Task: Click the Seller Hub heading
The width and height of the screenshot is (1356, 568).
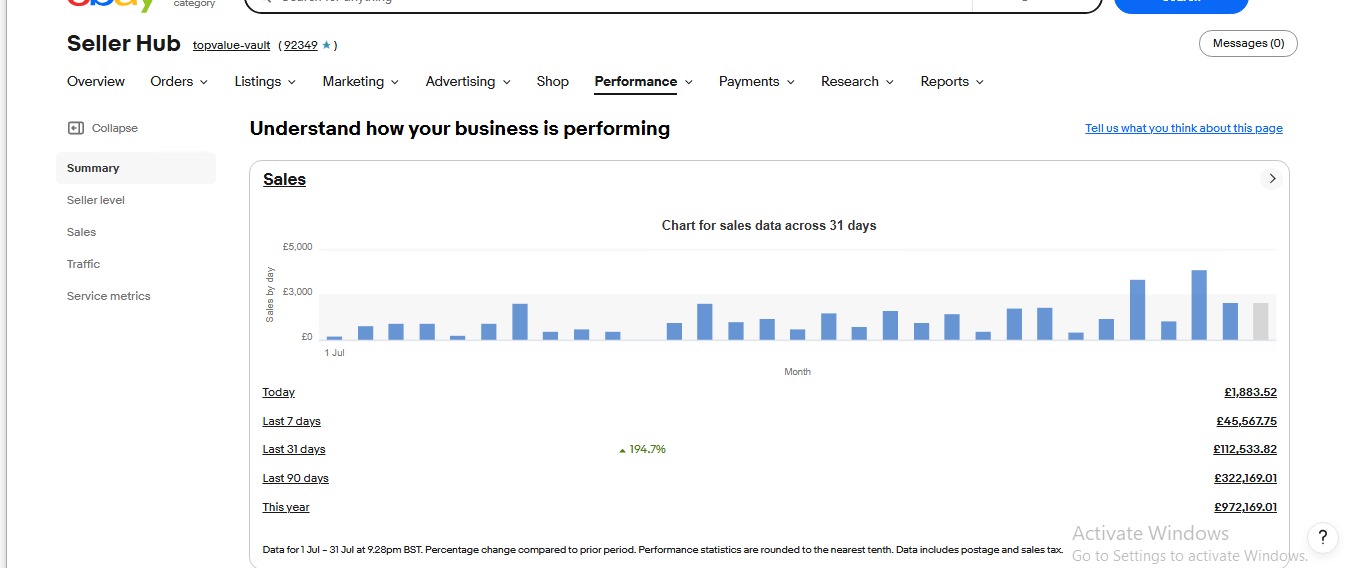Action: [x=124, y=43]
